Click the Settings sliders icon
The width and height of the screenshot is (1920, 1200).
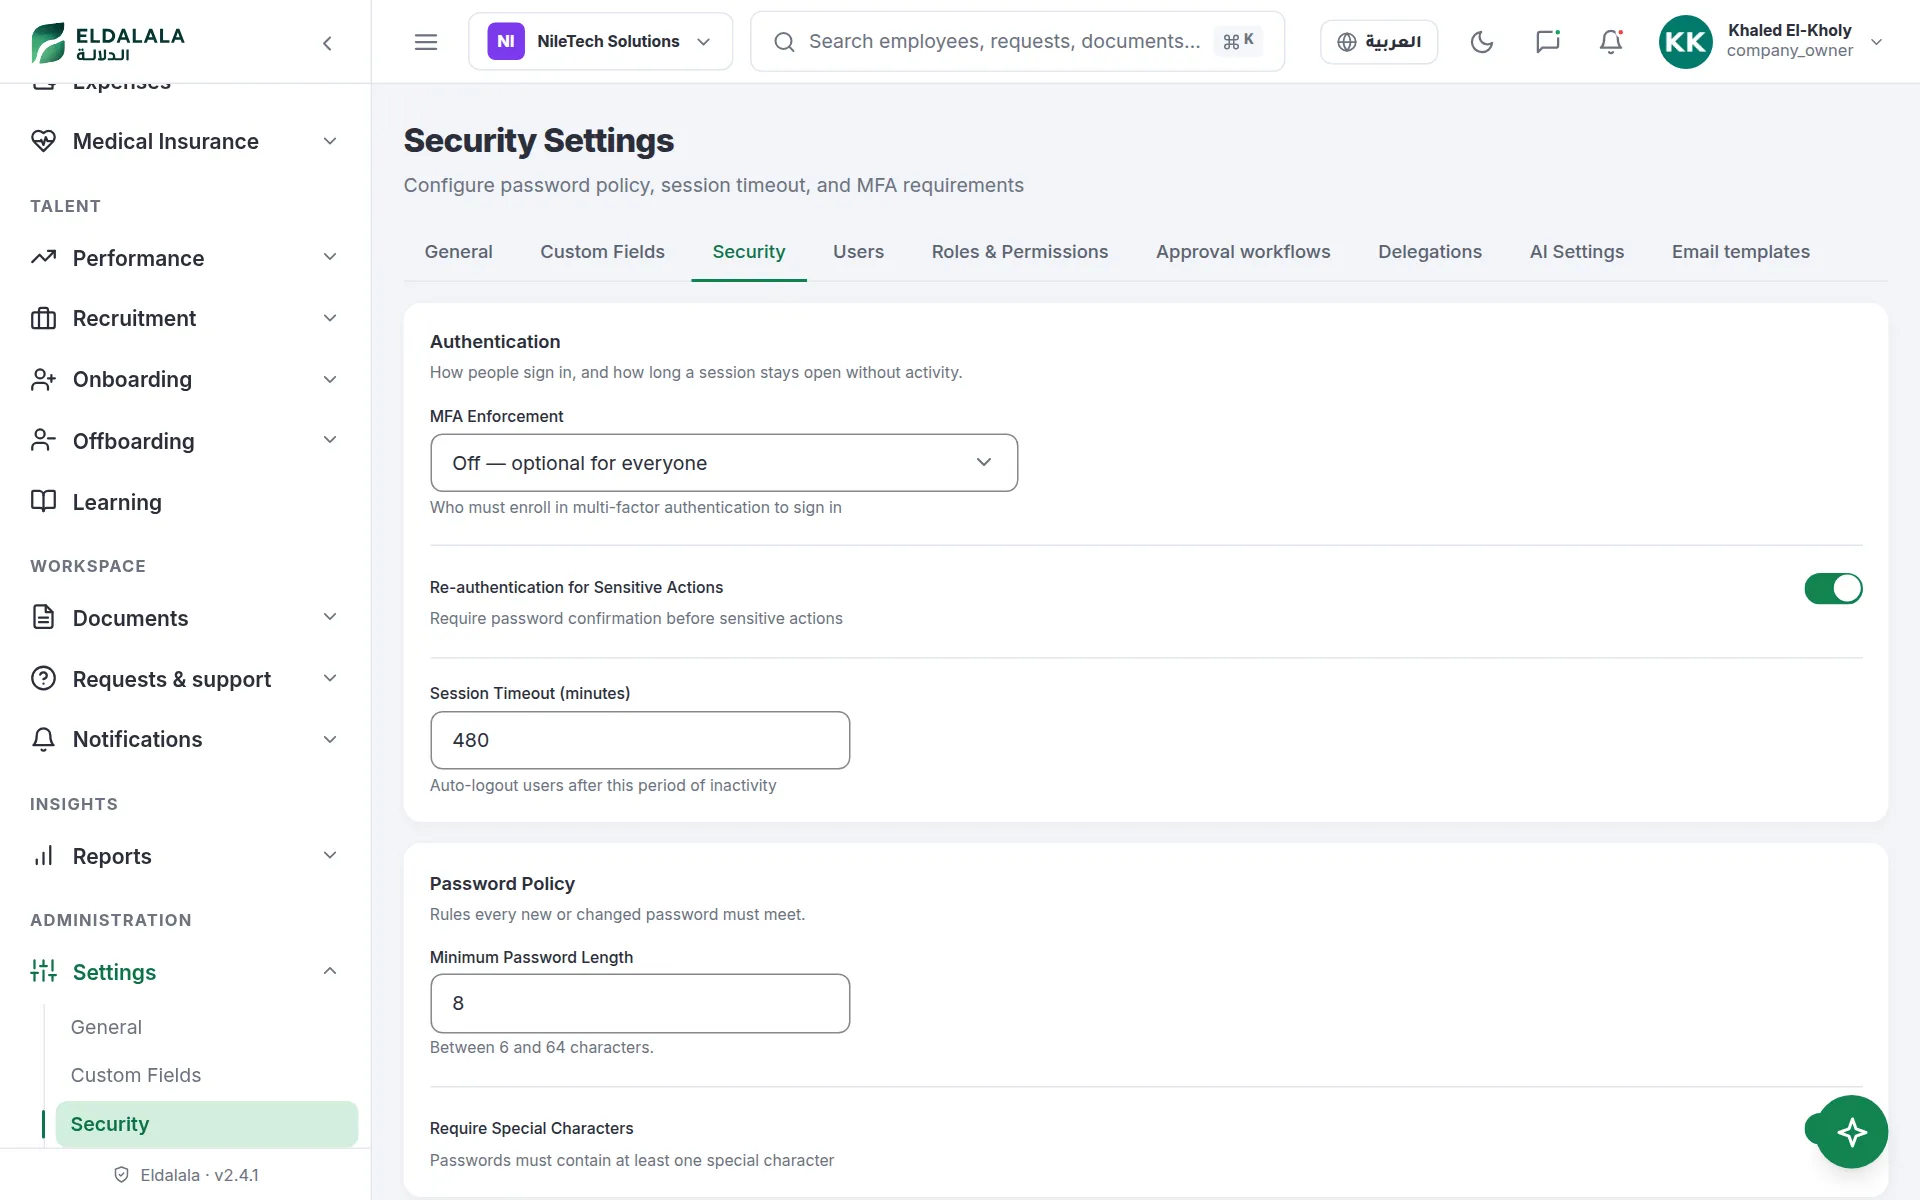tap(43, 972)
